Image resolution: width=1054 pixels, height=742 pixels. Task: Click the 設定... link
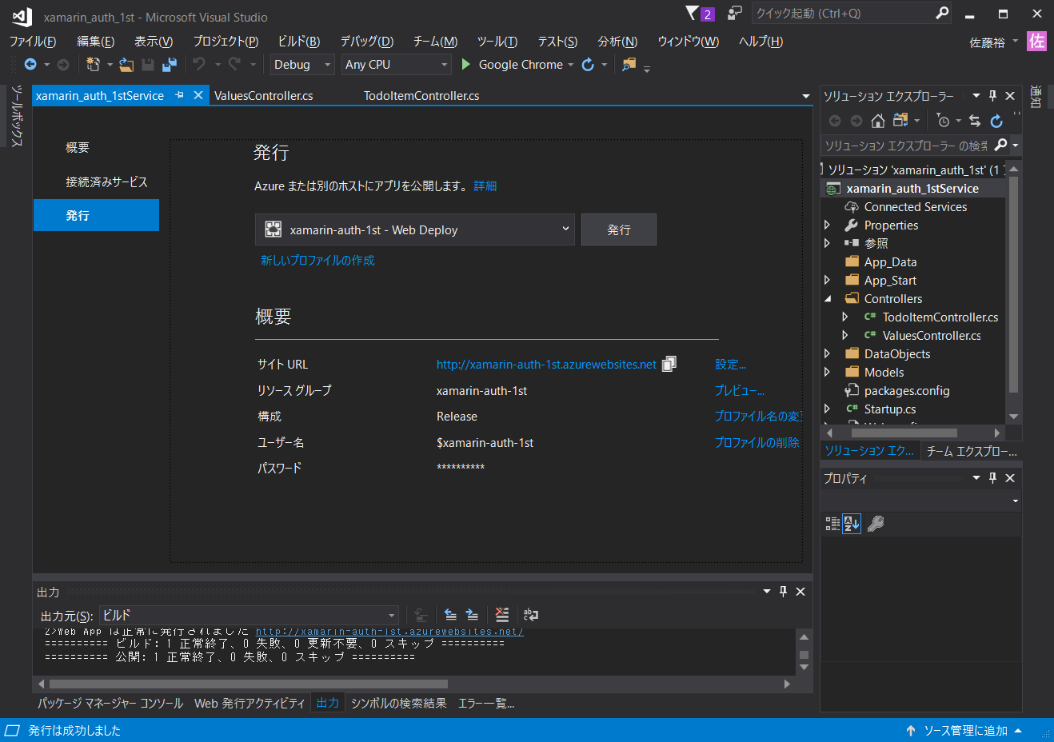(x=731, y=364)
